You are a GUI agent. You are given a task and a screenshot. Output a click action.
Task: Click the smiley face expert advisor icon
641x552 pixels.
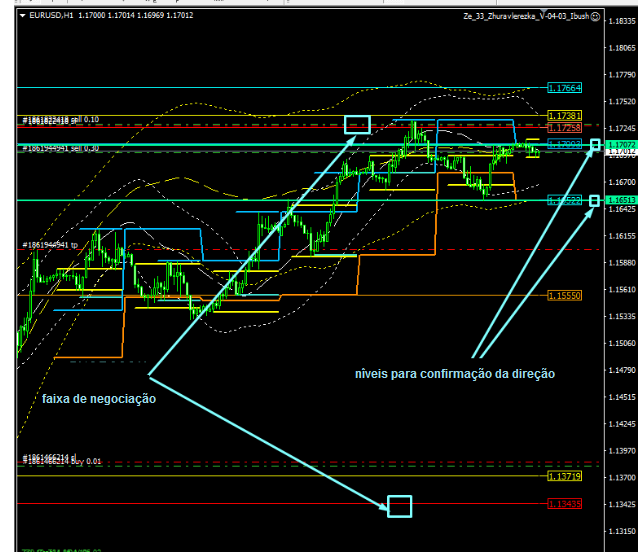point(596,16)
